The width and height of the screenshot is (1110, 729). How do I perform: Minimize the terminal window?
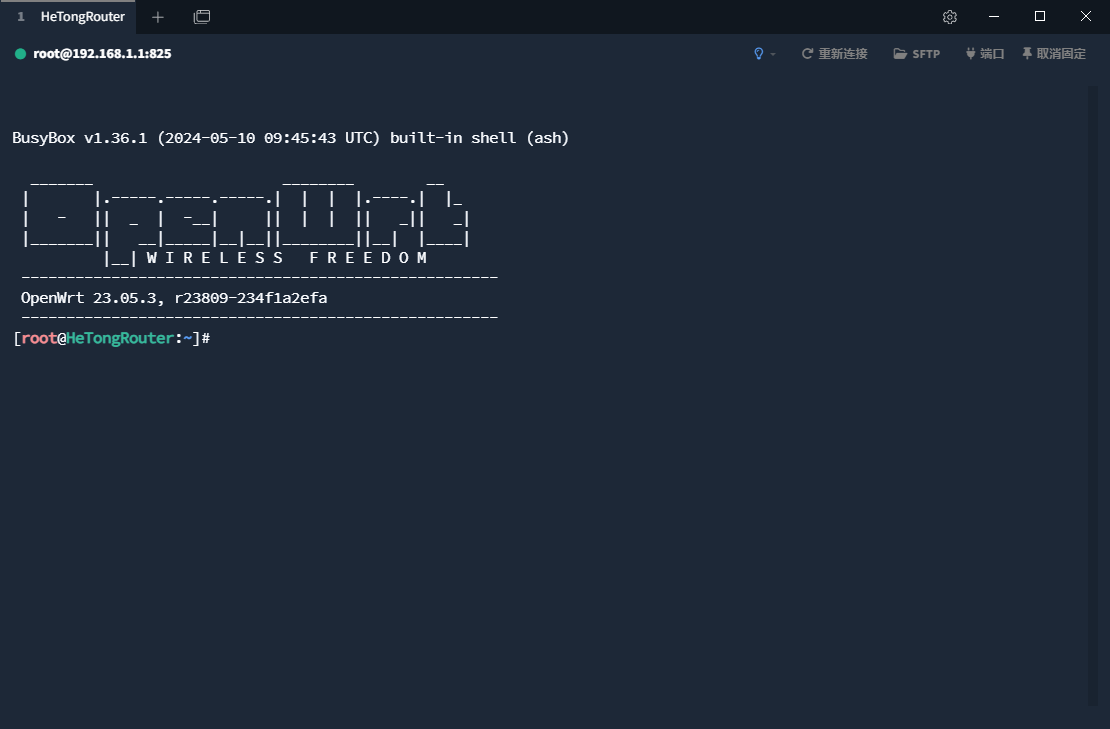[x=994, y=17]
